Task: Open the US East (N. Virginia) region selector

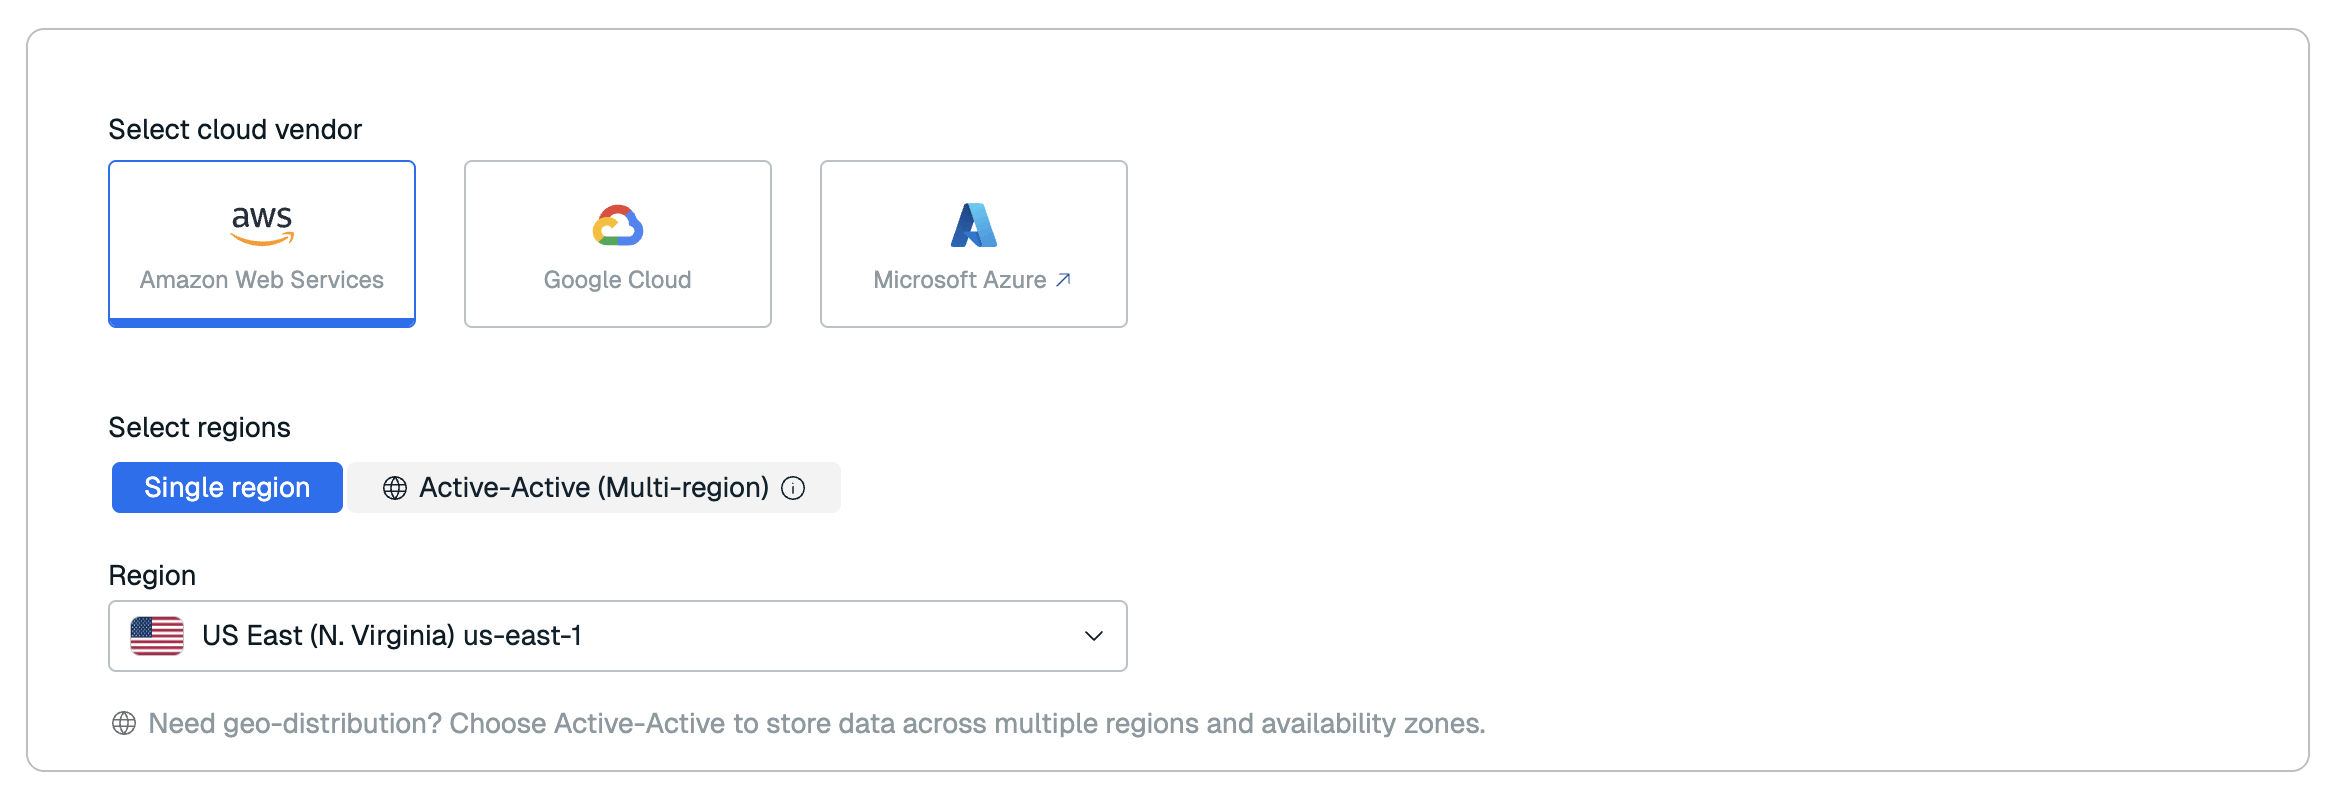Action: 392,636
